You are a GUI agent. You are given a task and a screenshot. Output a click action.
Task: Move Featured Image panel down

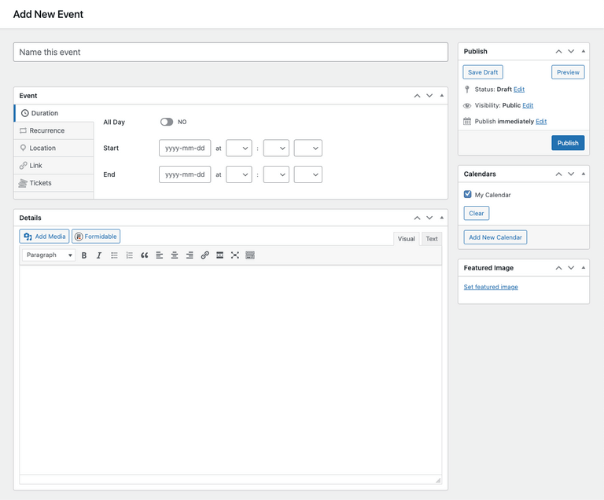click(571, 268)
